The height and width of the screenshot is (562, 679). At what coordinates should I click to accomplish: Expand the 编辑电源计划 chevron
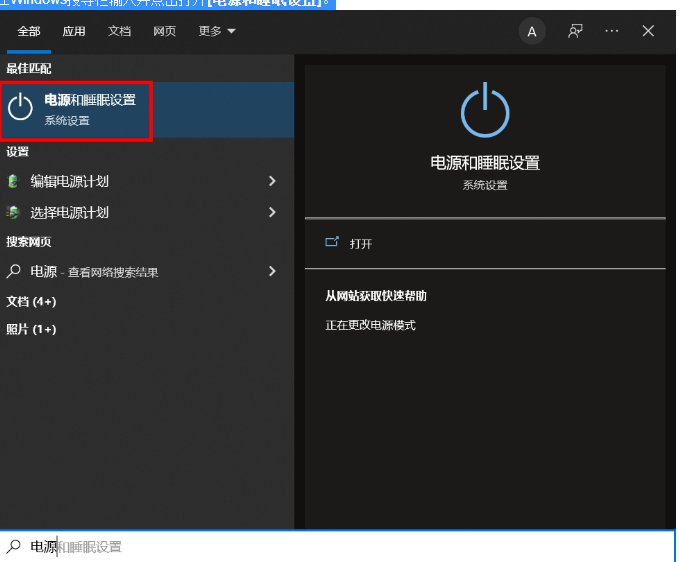pos(272,181)
